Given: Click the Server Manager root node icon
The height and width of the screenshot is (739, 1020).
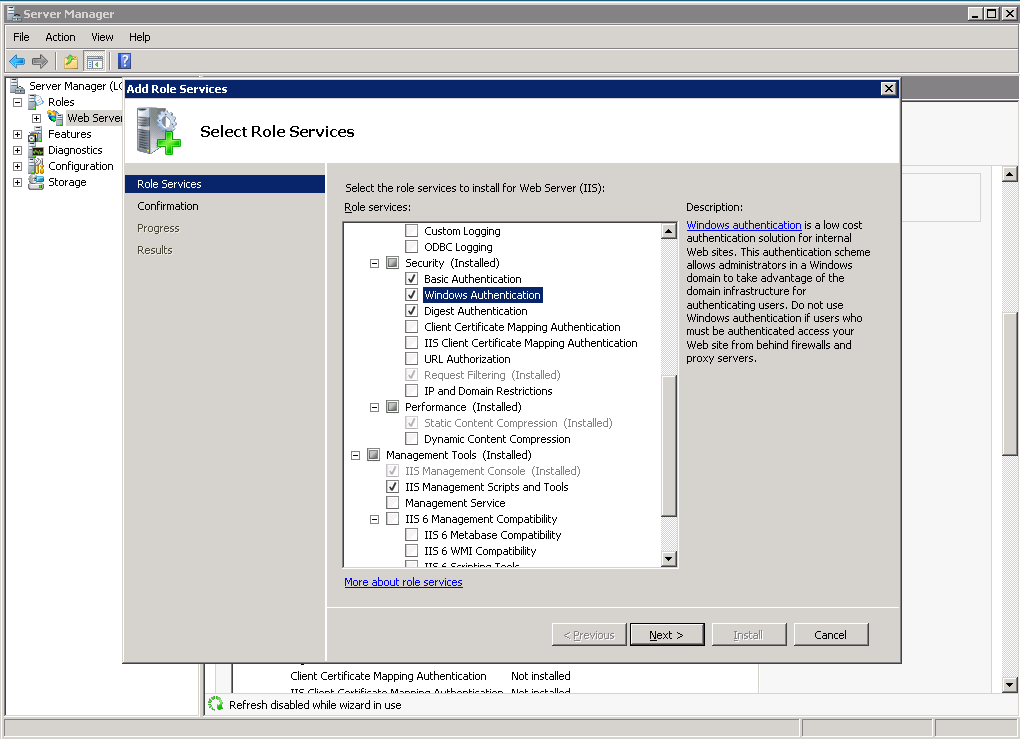Looking at the screenshot, I should (x=17, y=86).
